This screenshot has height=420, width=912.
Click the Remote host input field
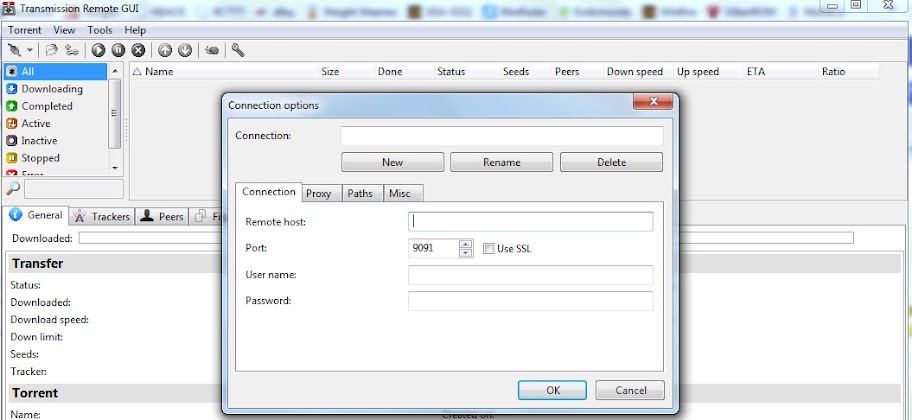point(530,222)
